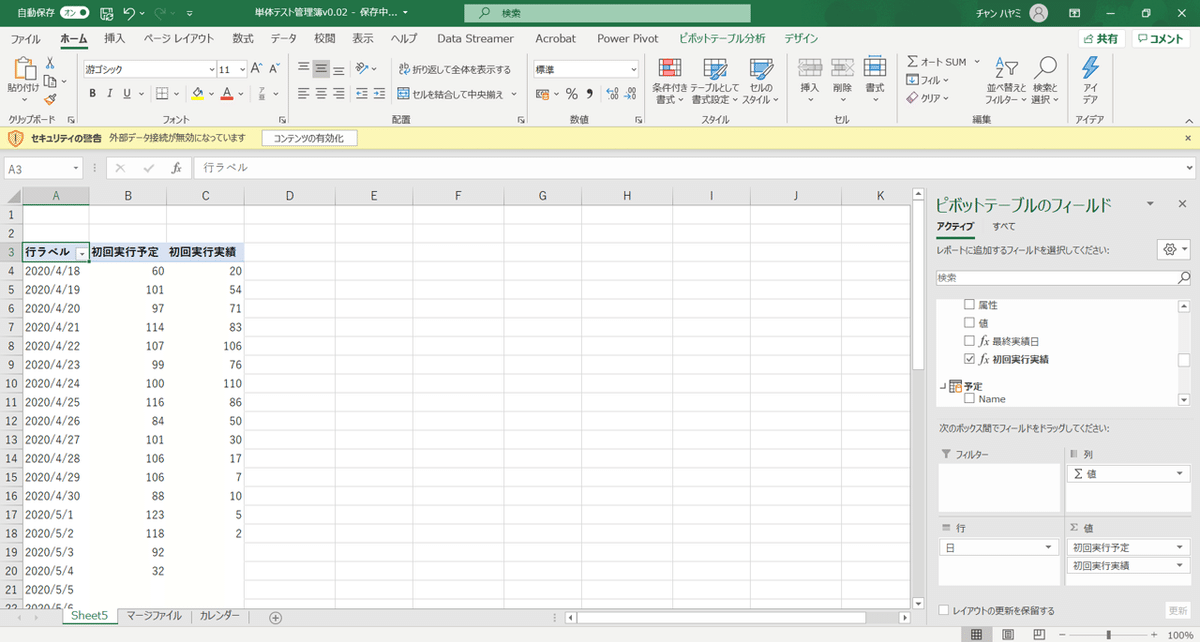1200x642 pixels.
Task: Open Sort and Filter (並べ替えとフィルター)
Action: pyautogui.click(x=1005, y=80)
